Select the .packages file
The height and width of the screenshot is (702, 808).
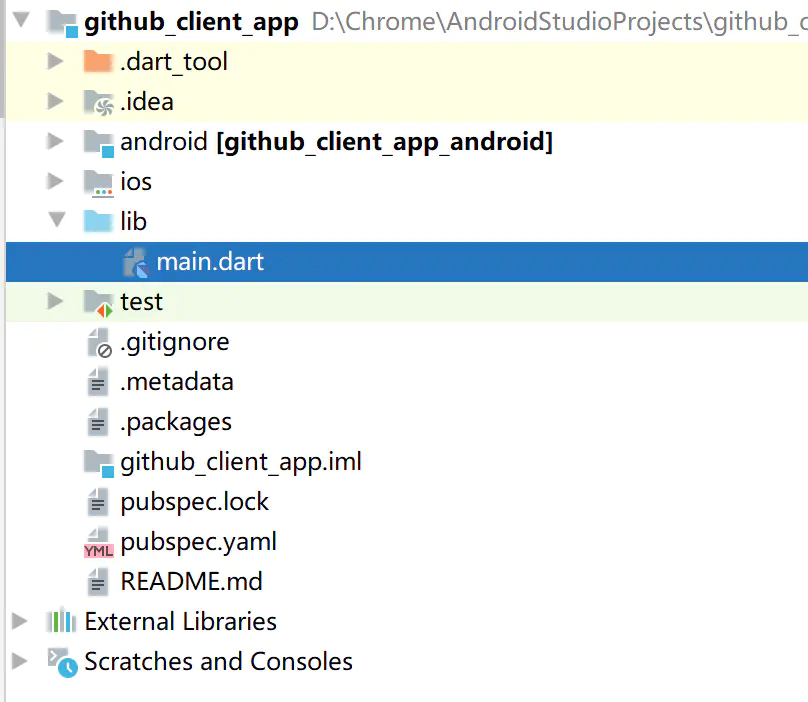point(175,422)
